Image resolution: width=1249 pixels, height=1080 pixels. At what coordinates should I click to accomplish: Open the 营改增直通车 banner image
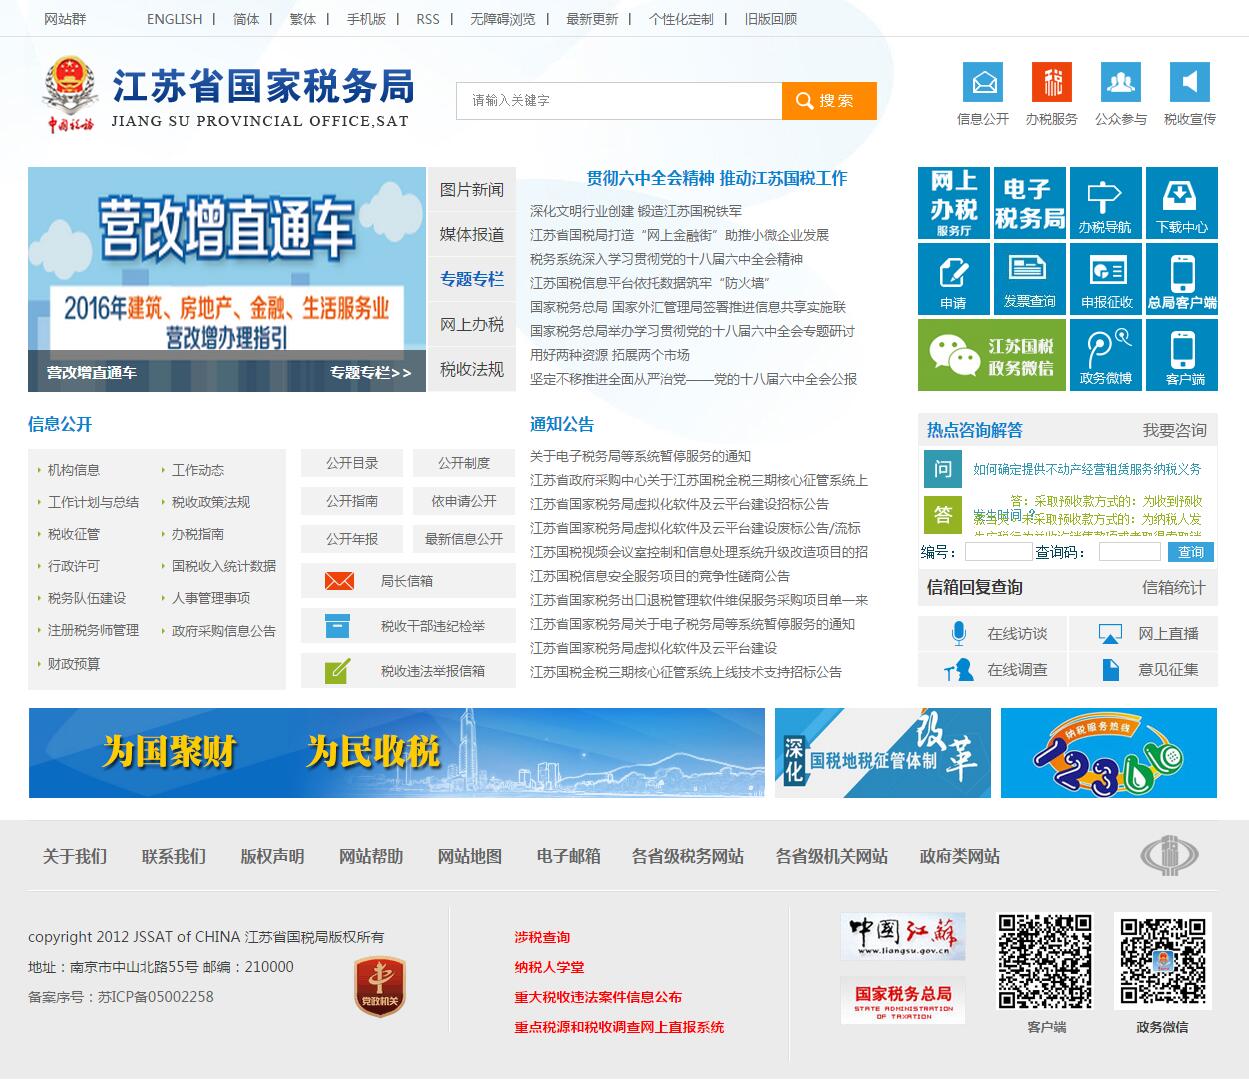[x=227, y=279]
